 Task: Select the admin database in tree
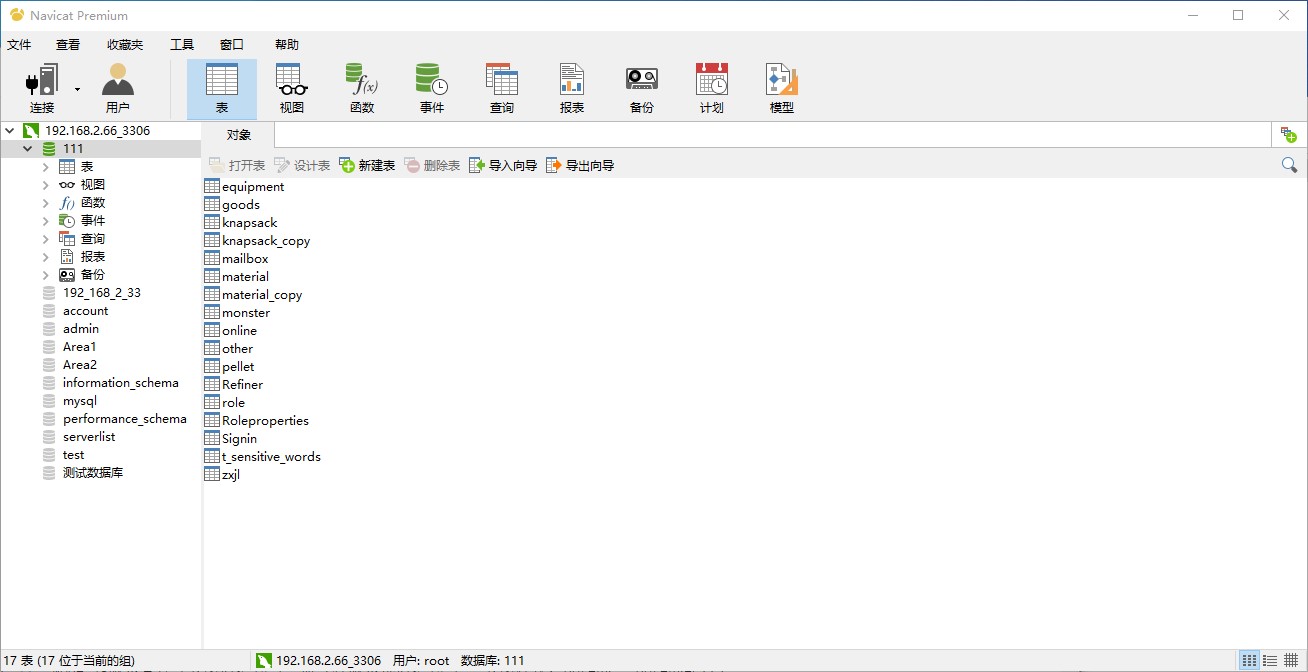80,329
